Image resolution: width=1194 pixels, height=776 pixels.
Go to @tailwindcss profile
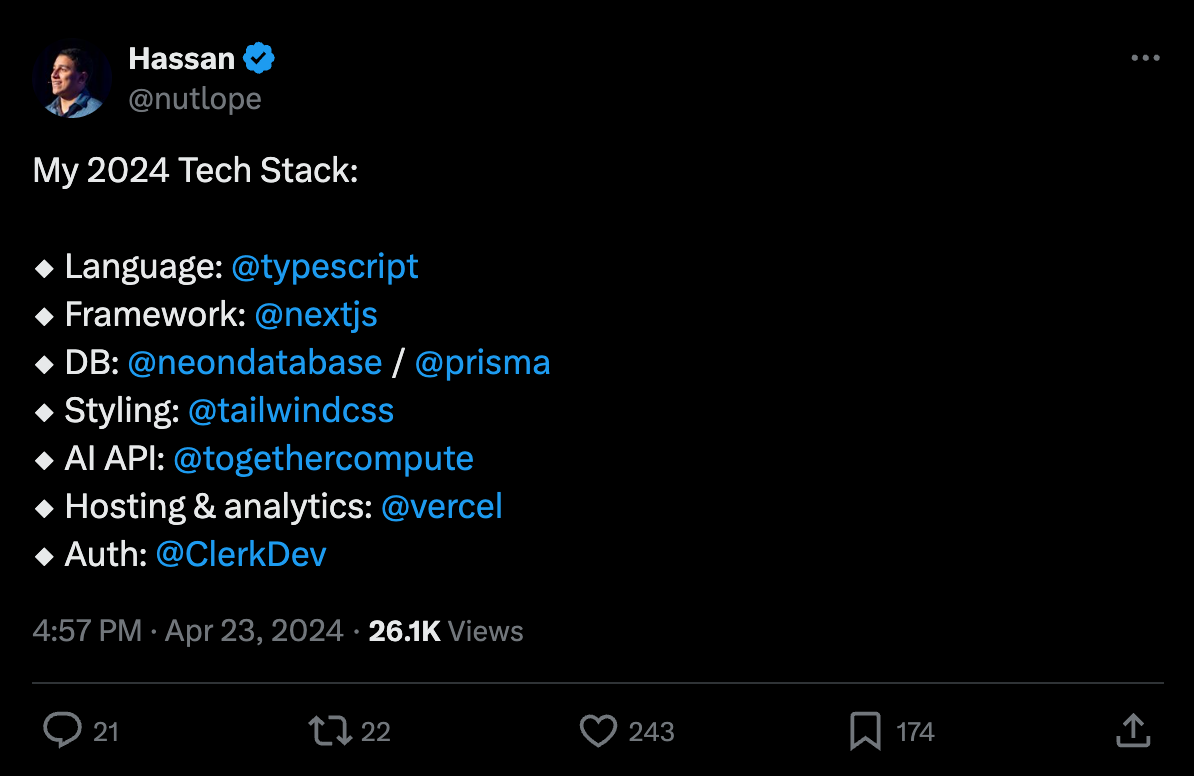(291, 410)
